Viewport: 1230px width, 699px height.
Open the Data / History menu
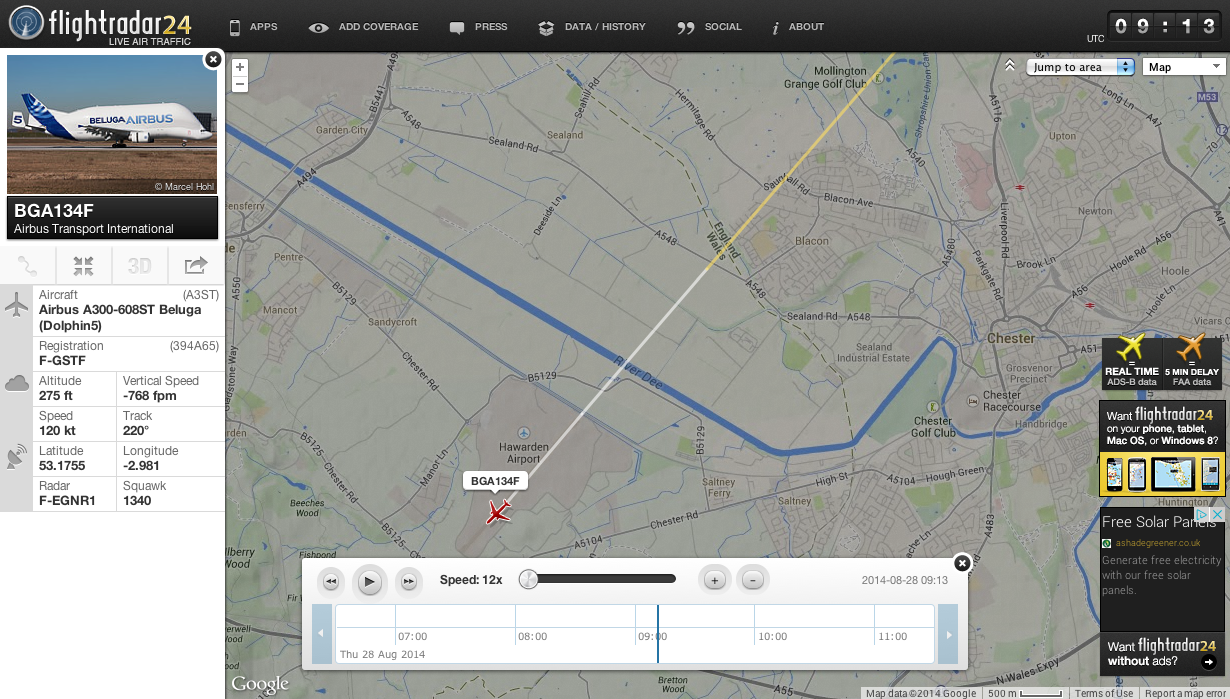[x=592, y=27]
